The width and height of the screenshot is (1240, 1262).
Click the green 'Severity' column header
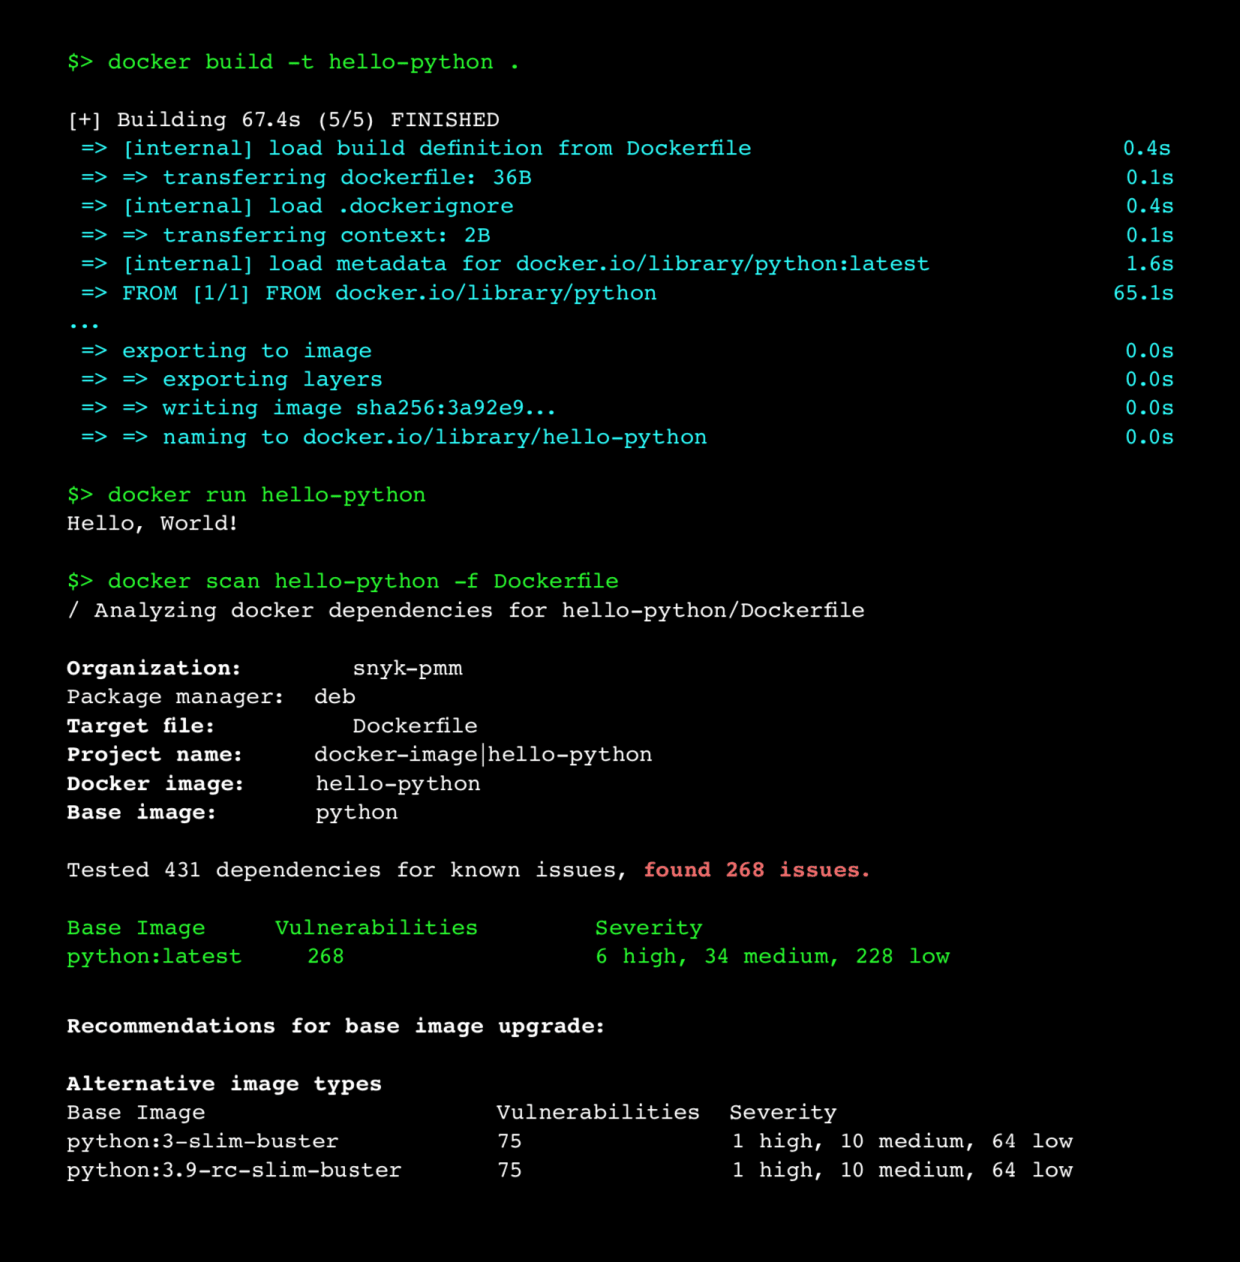(649, 928)
